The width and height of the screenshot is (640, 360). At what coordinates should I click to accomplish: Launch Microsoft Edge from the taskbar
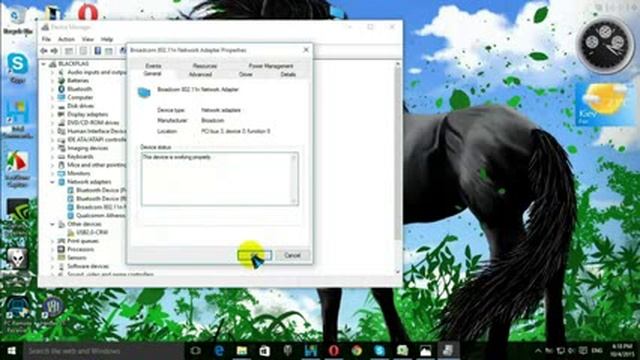[219, 351]
